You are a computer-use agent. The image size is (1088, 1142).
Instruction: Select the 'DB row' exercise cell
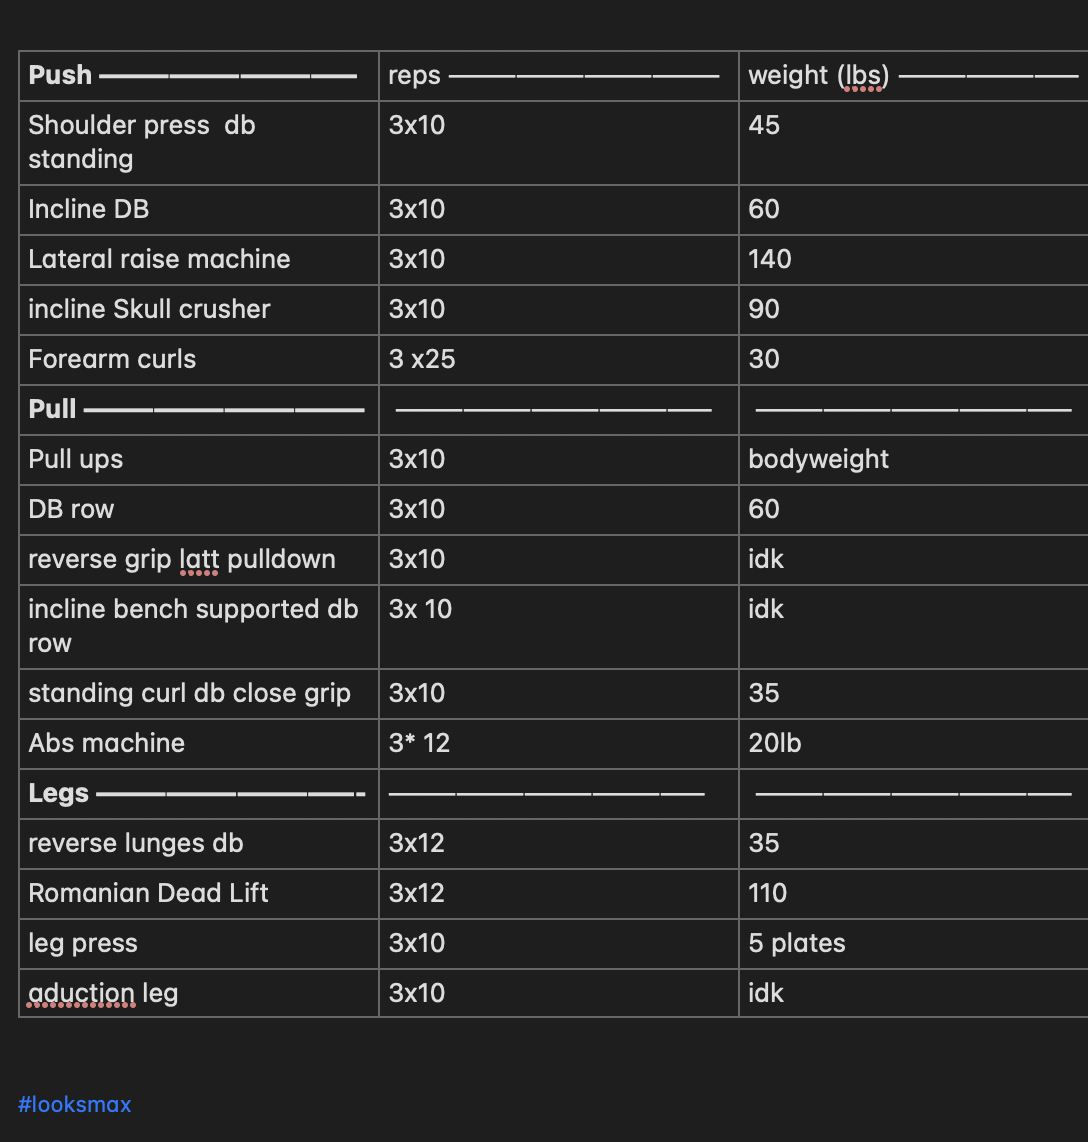click(199, 510)
